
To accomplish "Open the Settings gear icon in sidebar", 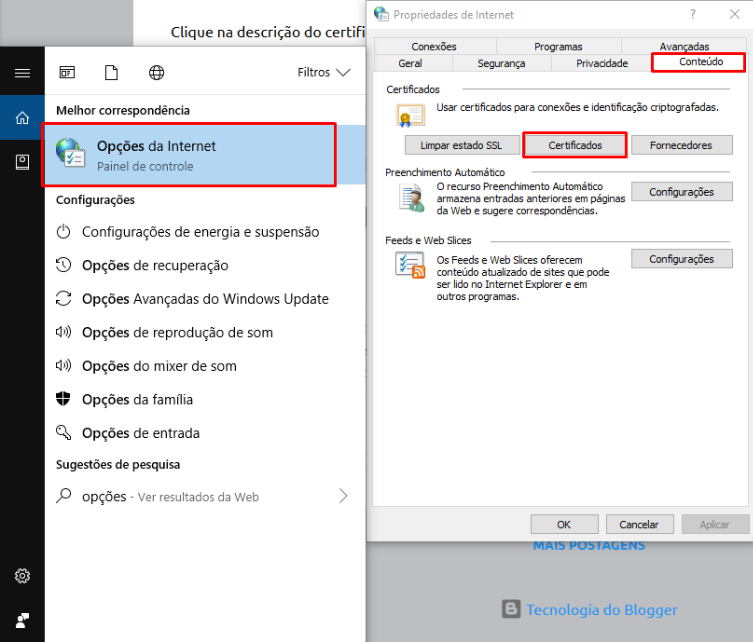I will tap(22, 576).
